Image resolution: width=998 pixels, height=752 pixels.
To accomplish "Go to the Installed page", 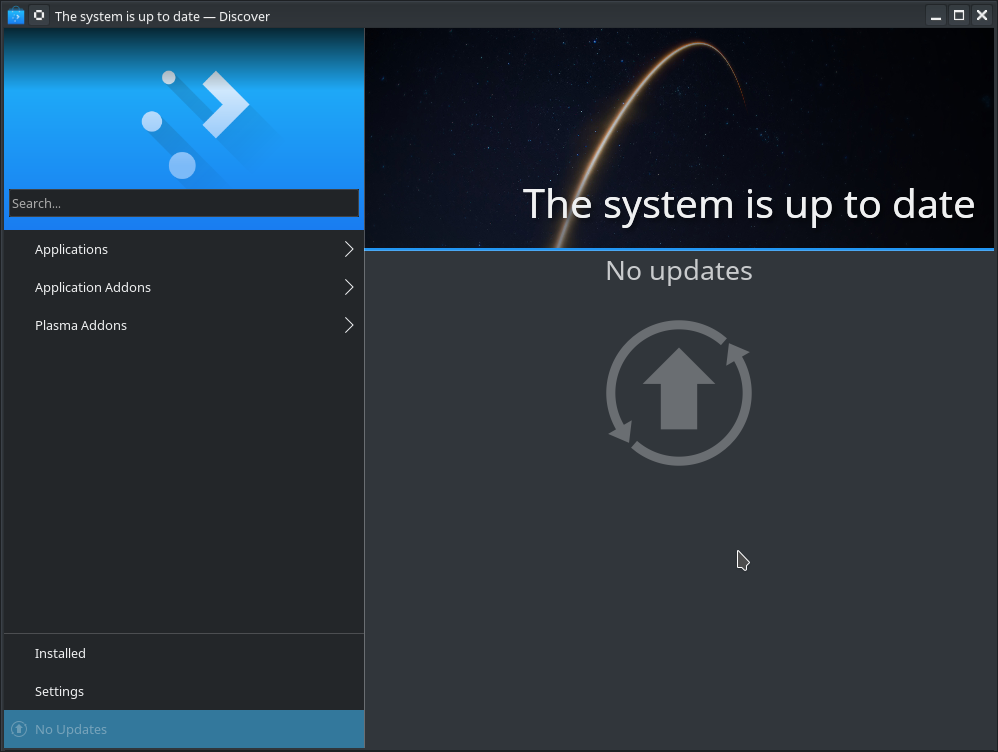I will tap(184, 653).
